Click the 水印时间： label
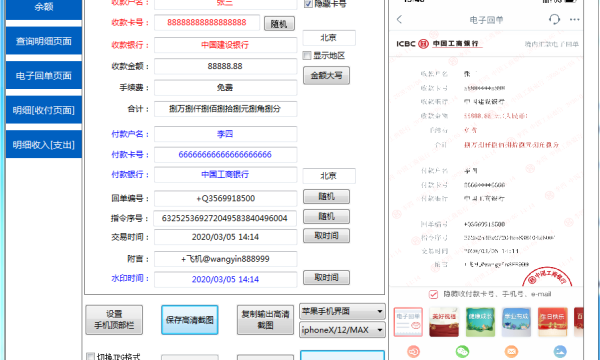 point(130,278)
